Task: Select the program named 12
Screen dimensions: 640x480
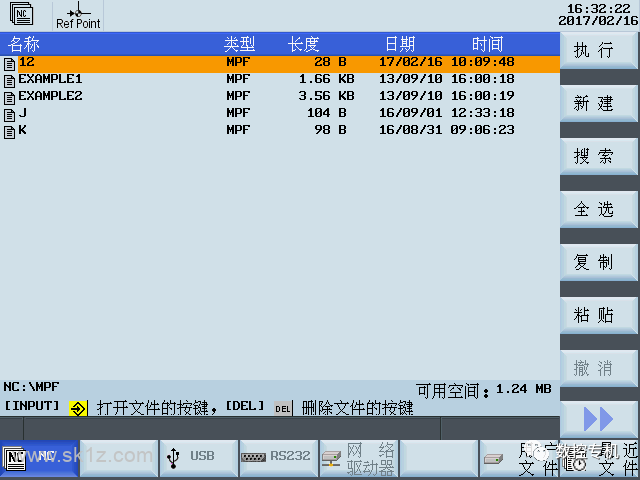Action: pos(280,64)
